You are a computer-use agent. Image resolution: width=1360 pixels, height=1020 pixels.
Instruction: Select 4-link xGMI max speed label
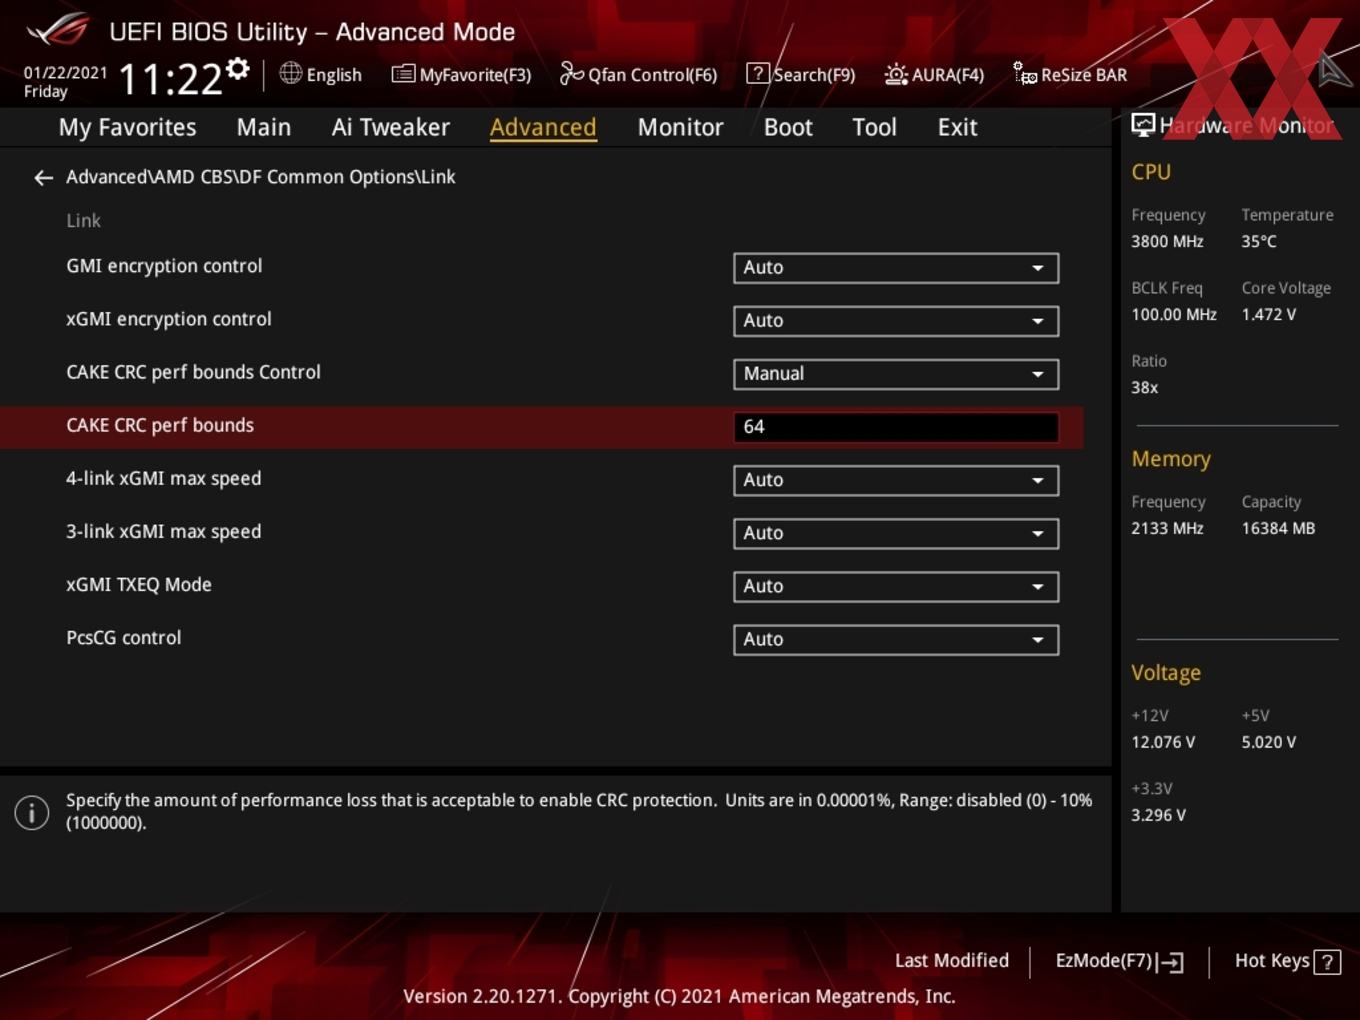click(163, 478)
